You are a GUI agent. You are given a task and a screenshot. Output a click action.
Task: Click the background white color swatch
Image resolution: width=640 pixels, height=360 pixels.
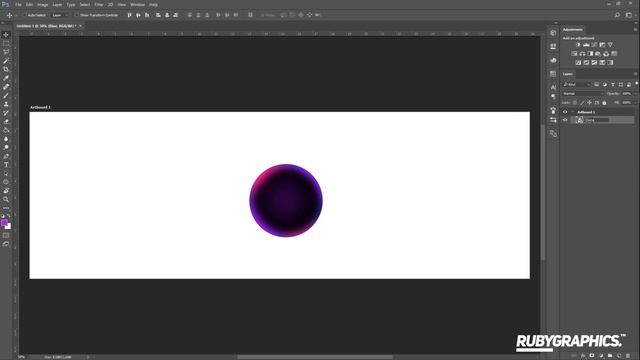pos(9,227)
